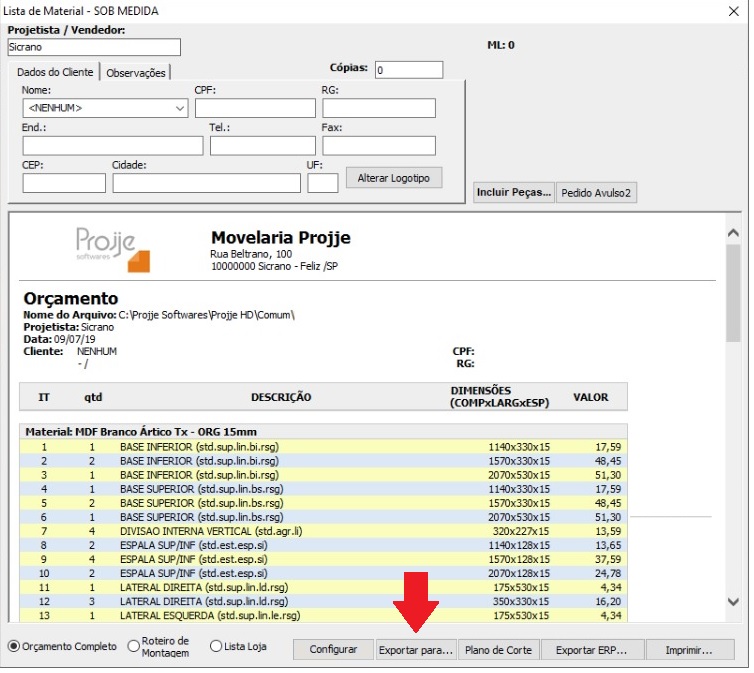Click the Exportar para... button

(415, 650)
